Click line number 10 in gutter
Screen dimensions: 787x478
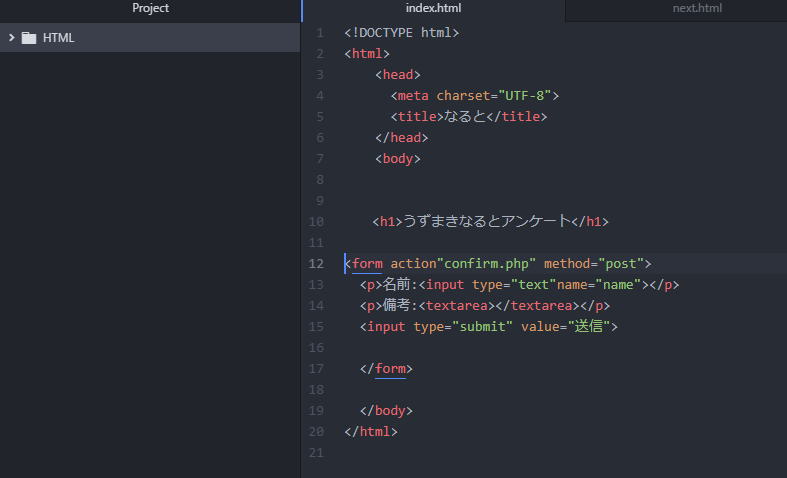pyautogui.click(x=316, y=222)
